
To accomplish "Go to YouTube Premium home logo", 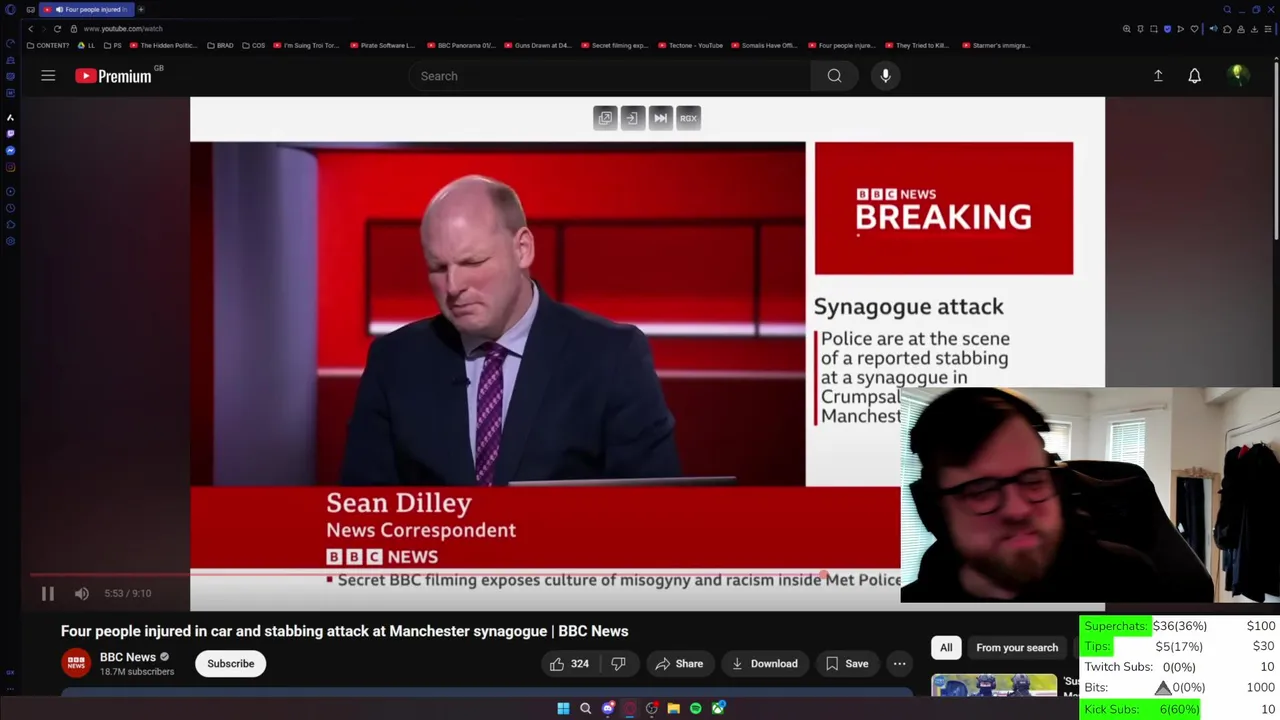I will click(113, 76).
